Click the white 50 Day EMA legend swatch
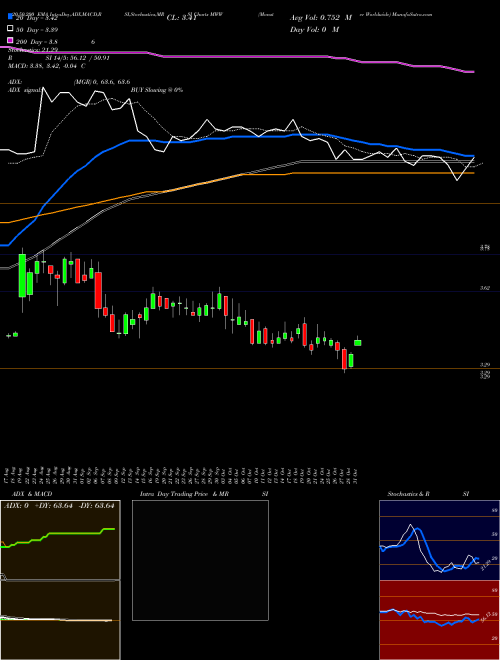This screenshot has height=660, width=500. [x=11, y=29]
